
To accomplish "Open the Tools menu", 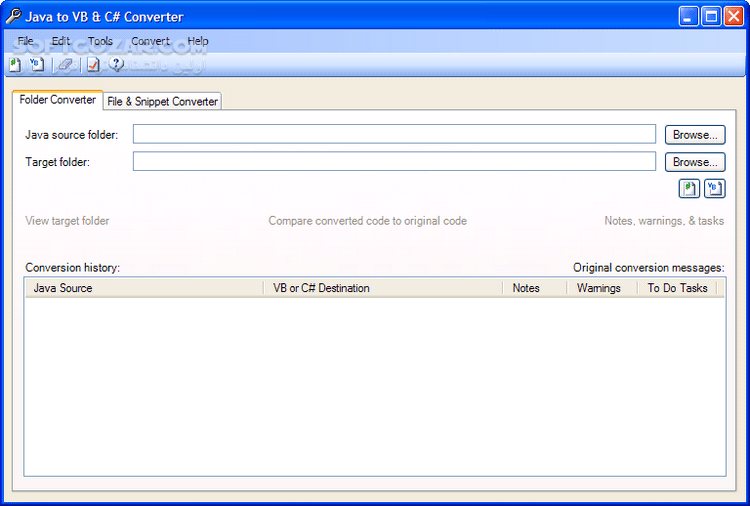I will 100,41.
